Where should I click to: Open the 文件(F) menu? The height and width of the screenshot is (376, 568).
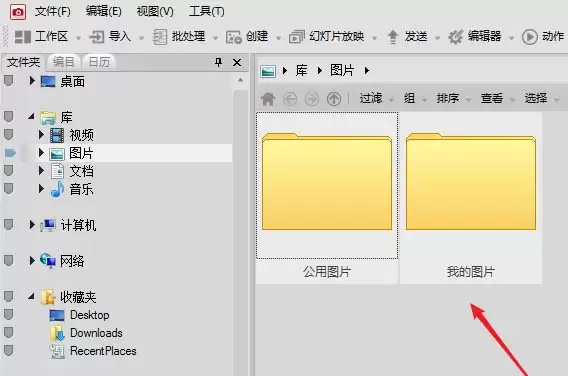click(x=53, y=12)
